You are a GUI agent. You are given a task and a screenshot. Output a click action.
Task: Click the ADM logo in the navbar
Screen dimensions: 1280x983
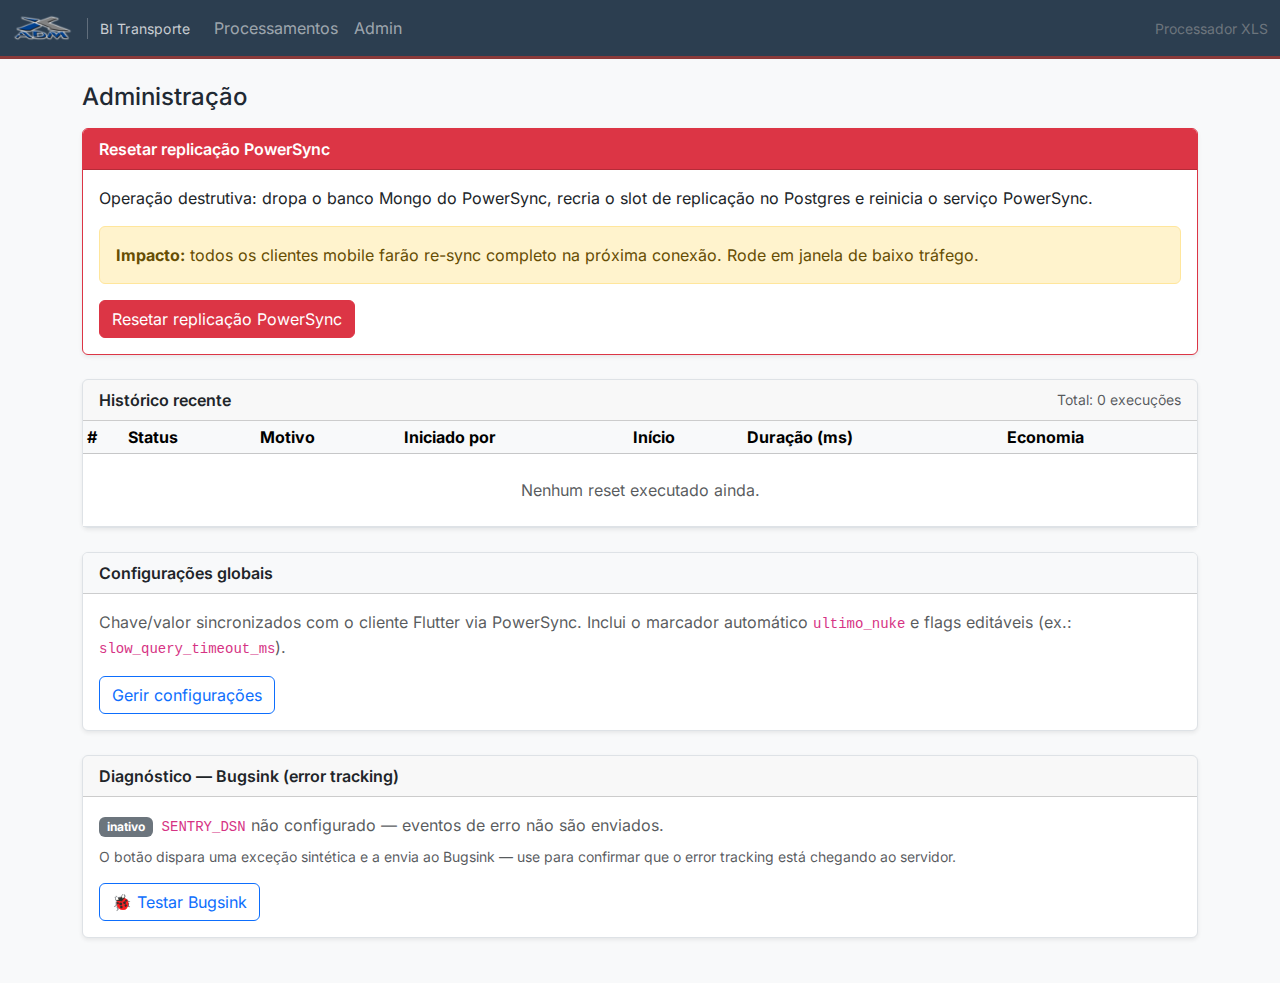43,28
